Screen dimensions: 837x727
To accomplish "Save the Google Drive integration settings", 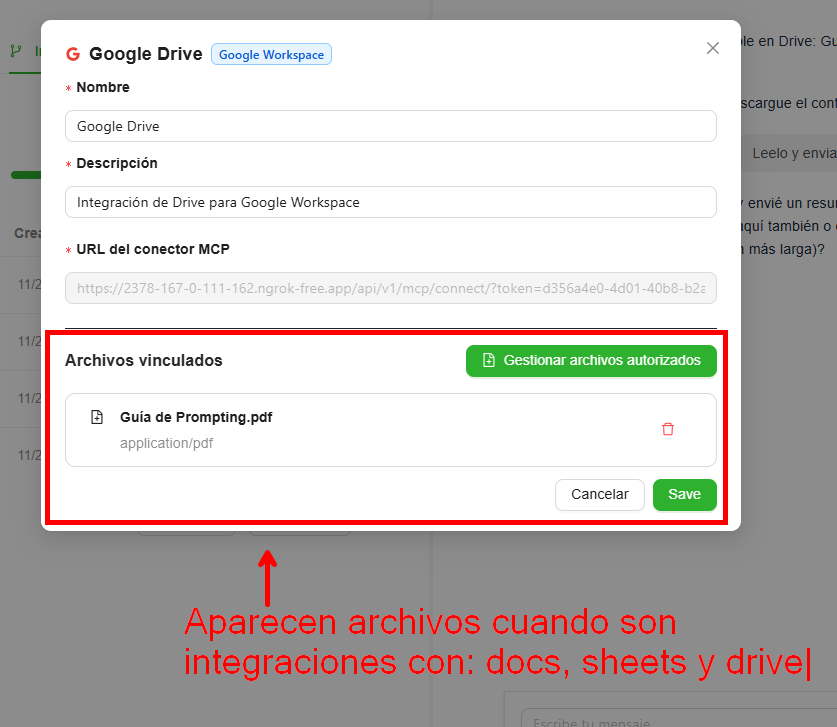I will click(684, 494).
